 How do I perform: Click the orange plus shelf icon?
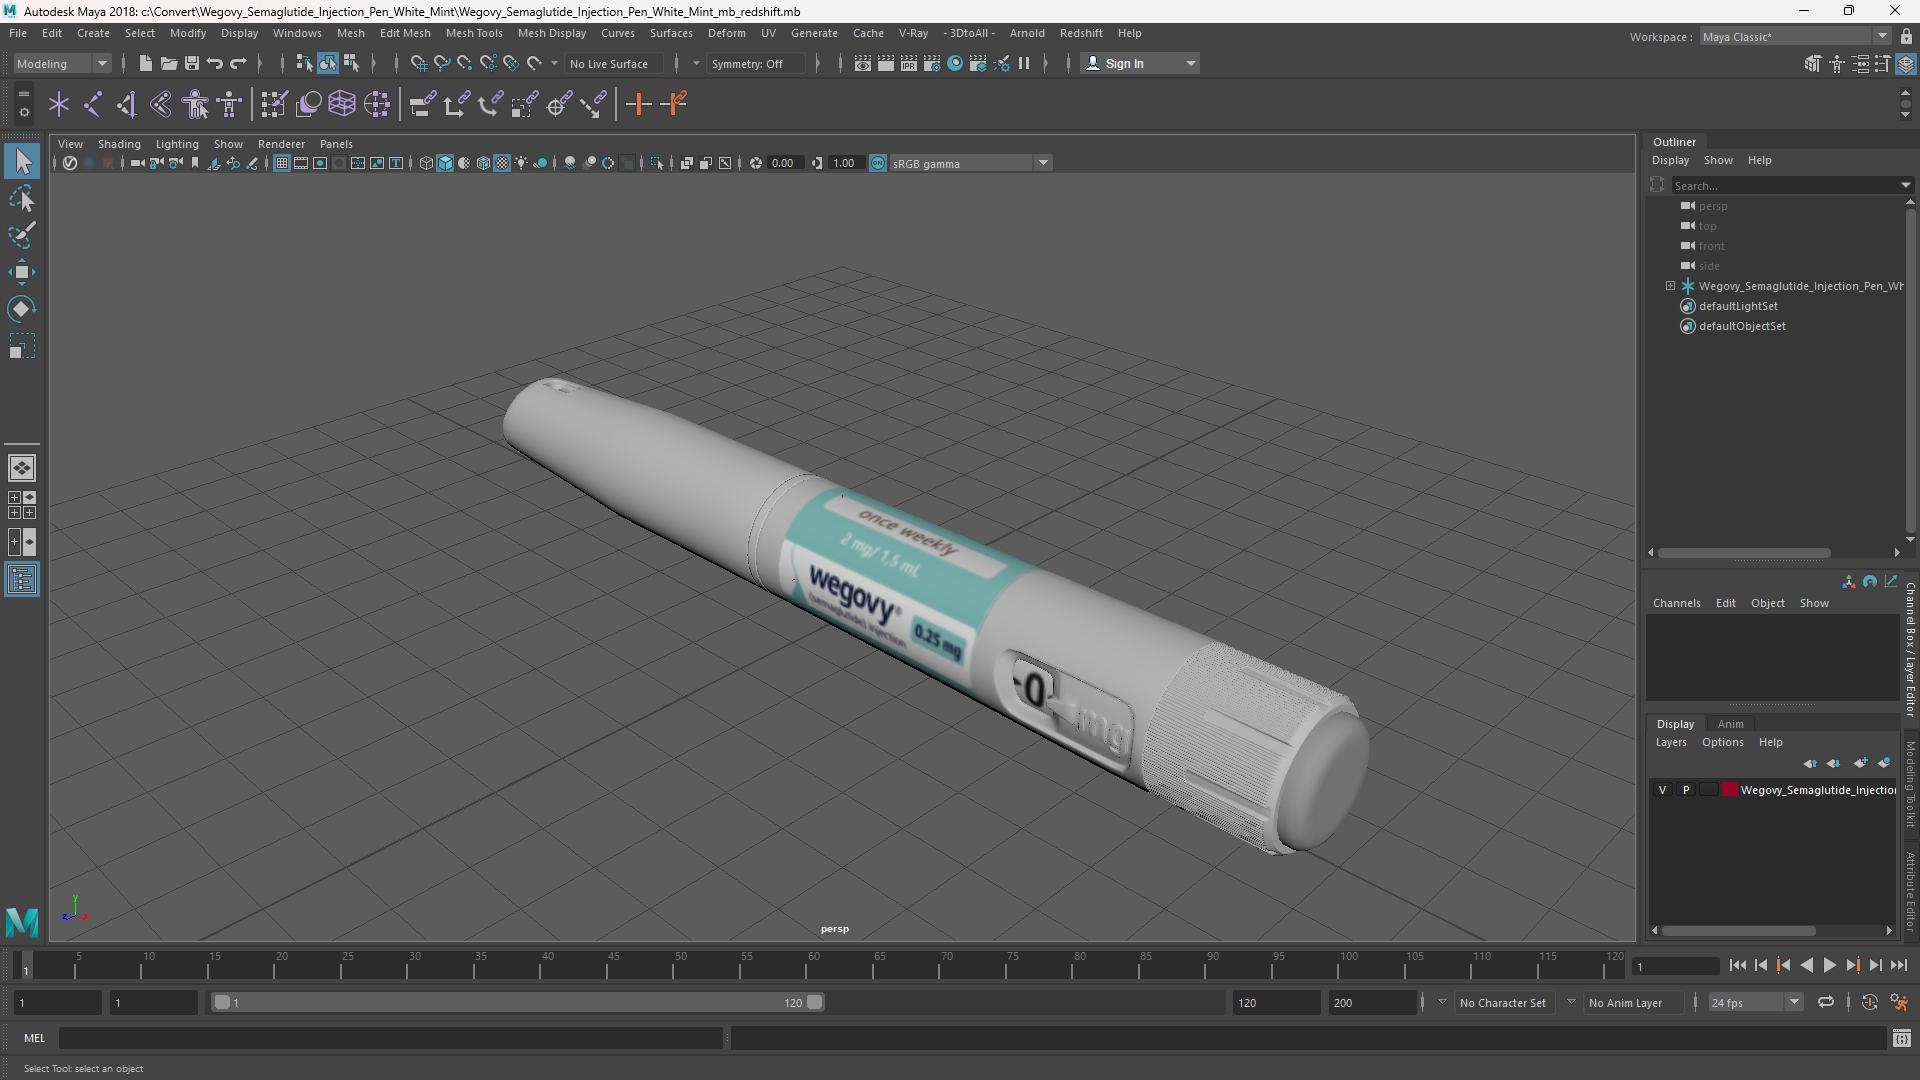[x=638, y=104]
